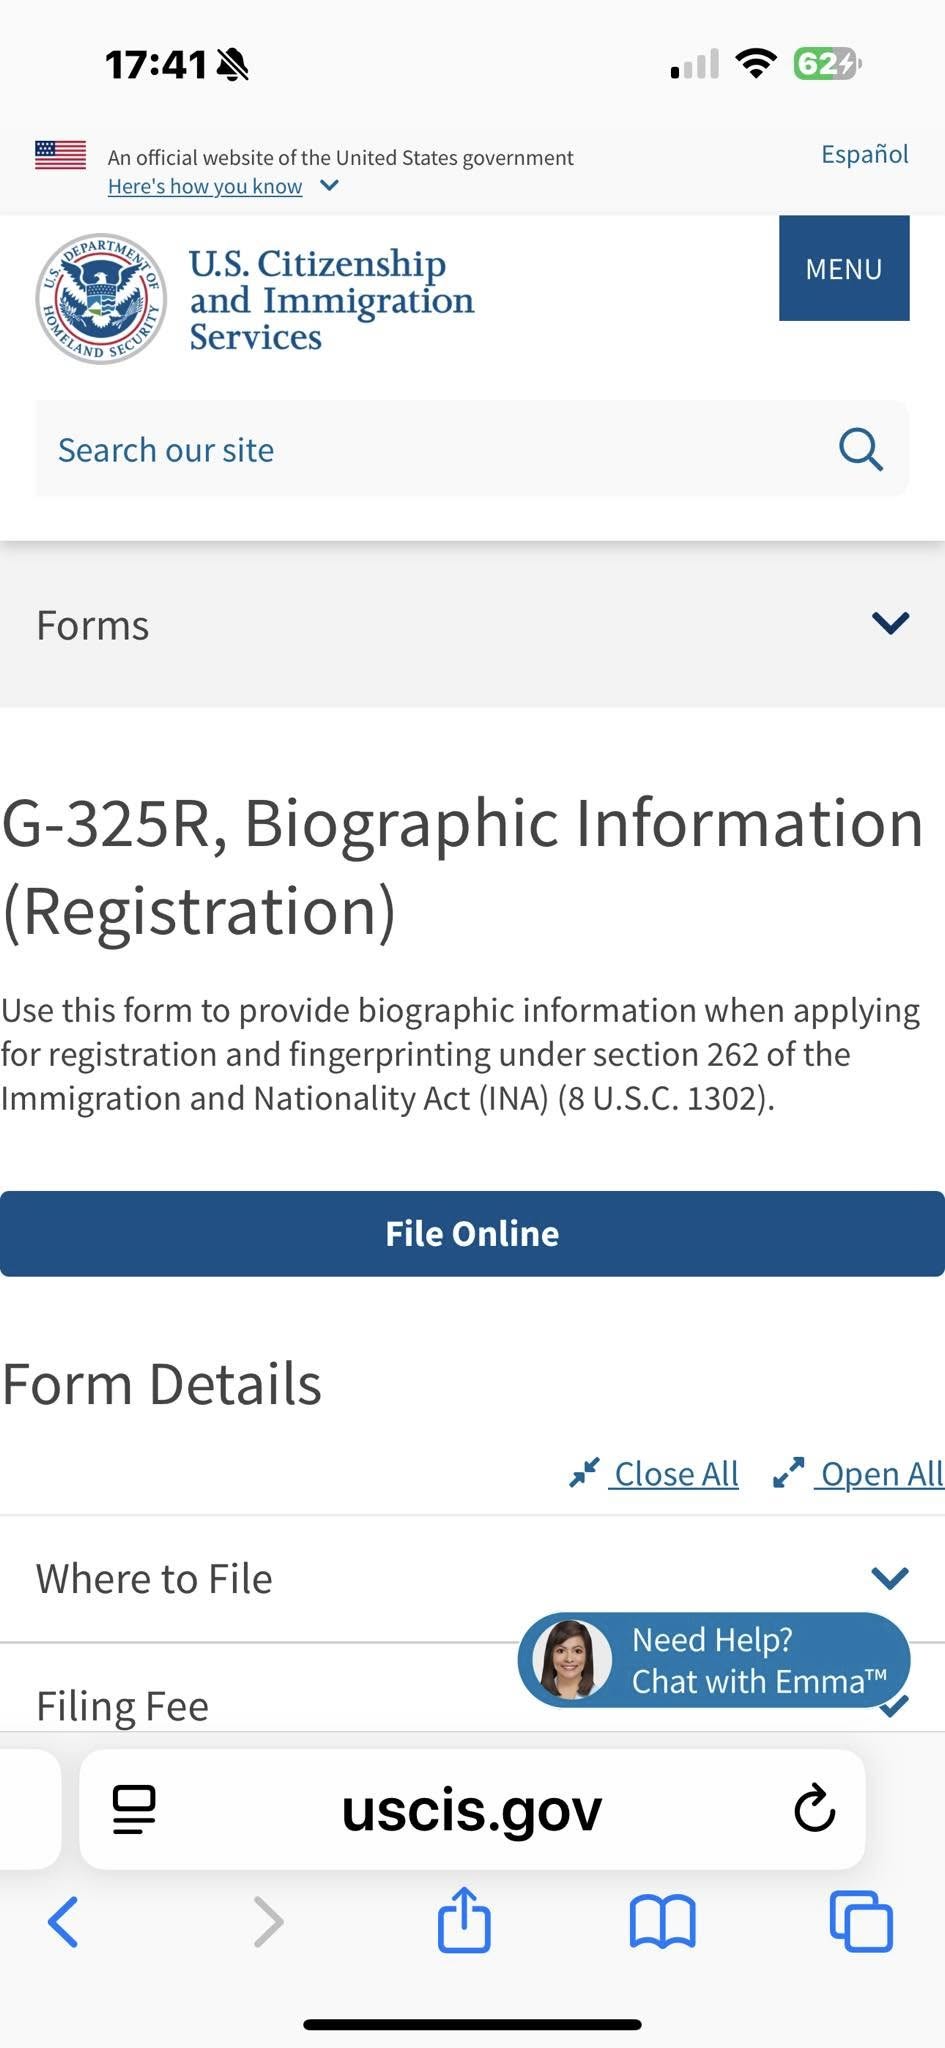Show open tabs in Safari
Image resolution: width=945 pixels, height=2048 pixels.
click(x=860, y=1921)
